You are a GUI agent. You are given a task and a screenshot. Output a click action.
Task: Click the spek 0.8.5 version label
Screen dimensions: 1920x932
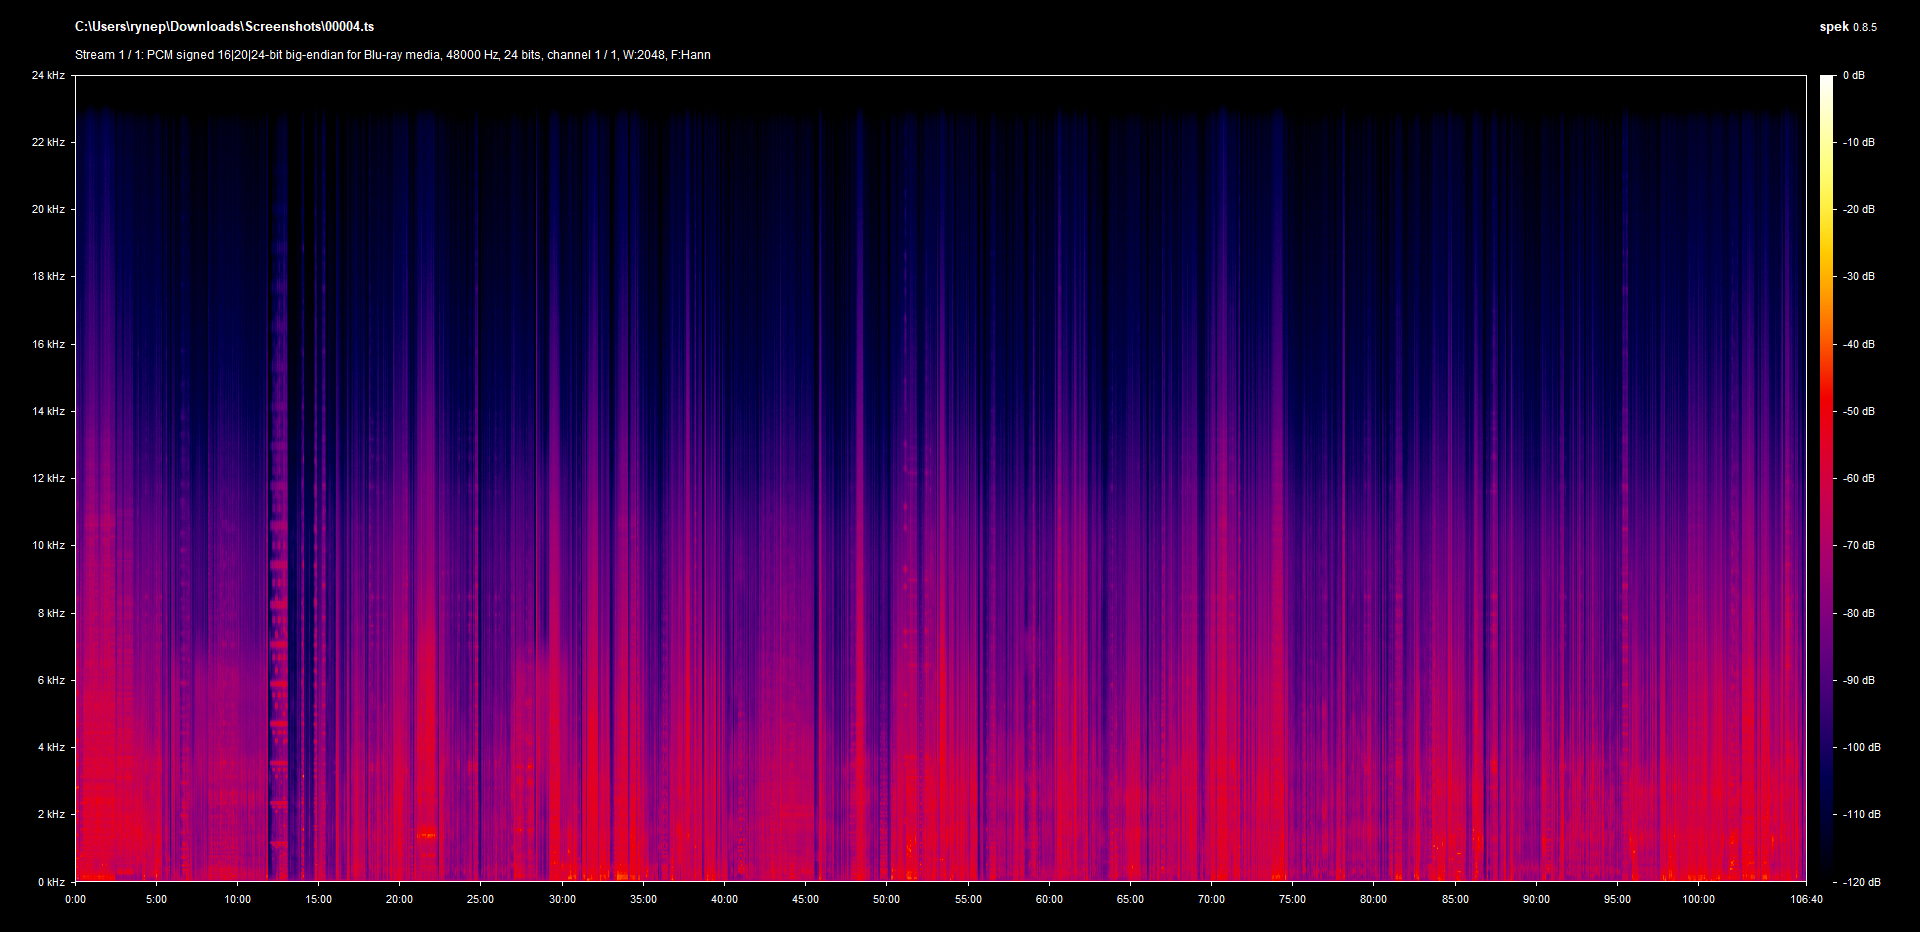(1847, 27)
